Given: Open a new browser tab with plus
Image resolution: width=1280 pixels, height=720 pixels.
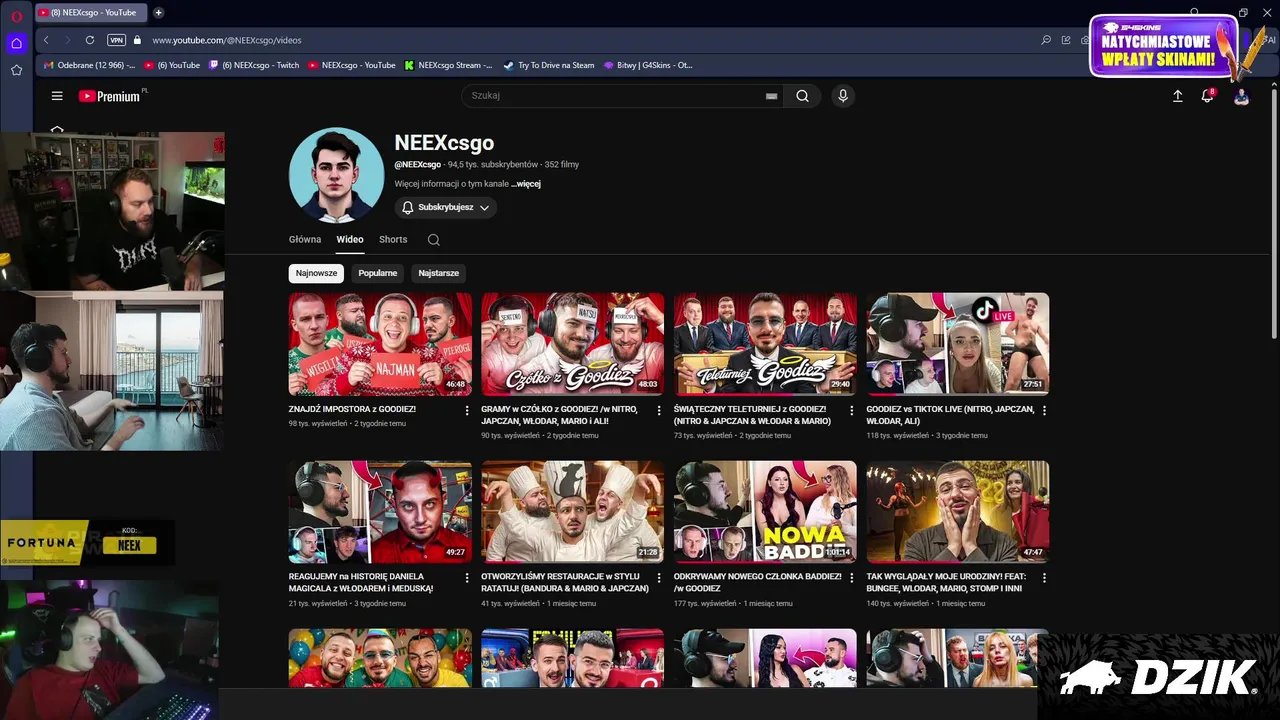Looking at the screenshot, I should pos(158,12).
